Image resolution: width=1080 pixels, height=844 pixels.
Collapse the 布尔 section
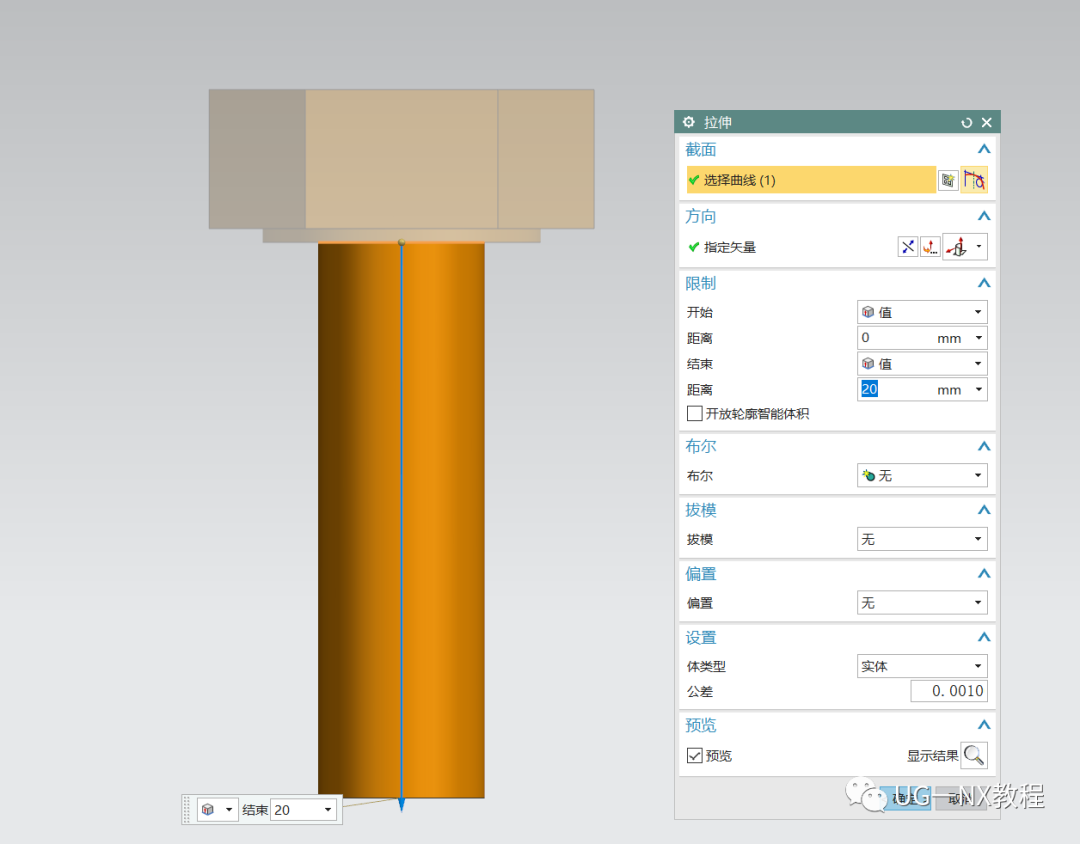tap(984, 446)
